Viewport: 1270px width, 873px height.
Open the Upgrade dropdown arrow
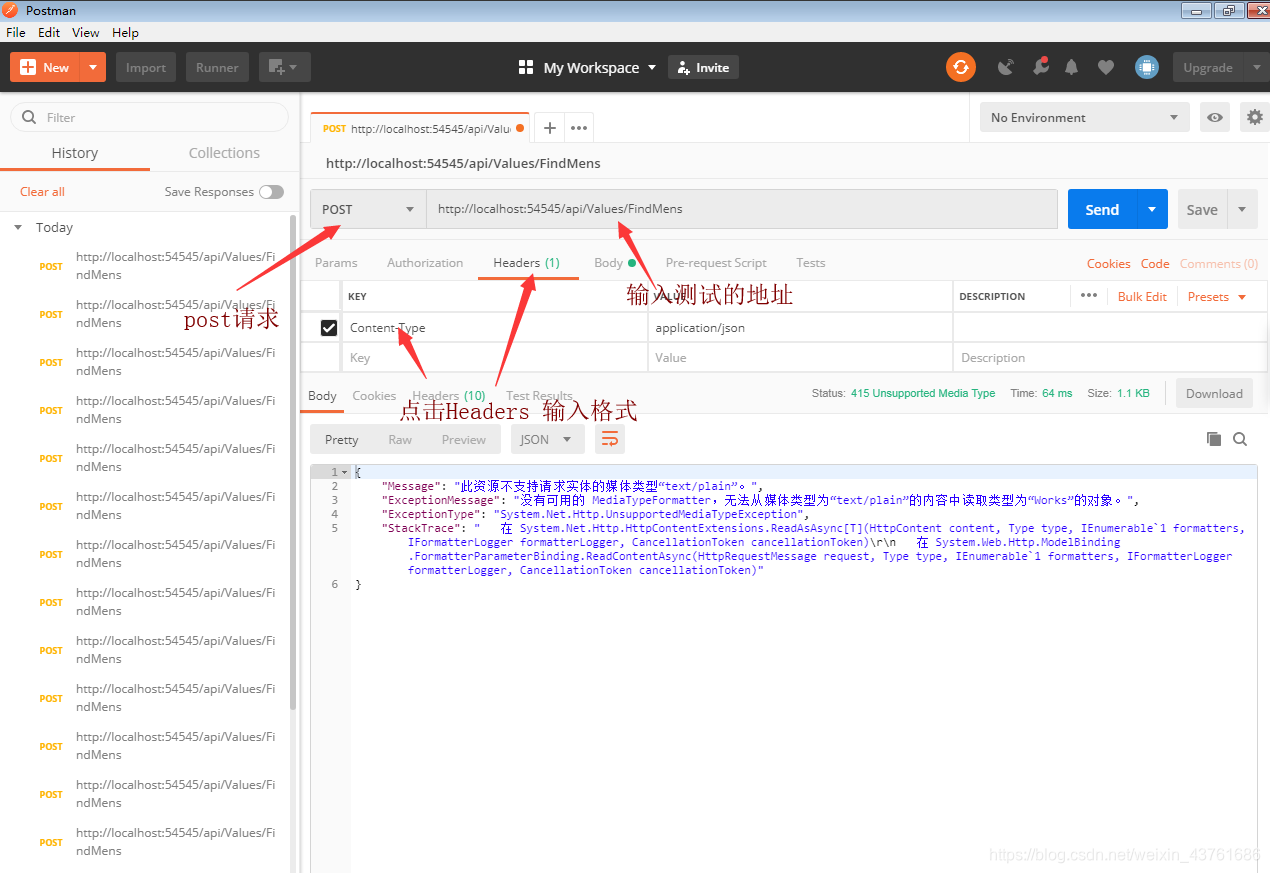(1256, 67)
